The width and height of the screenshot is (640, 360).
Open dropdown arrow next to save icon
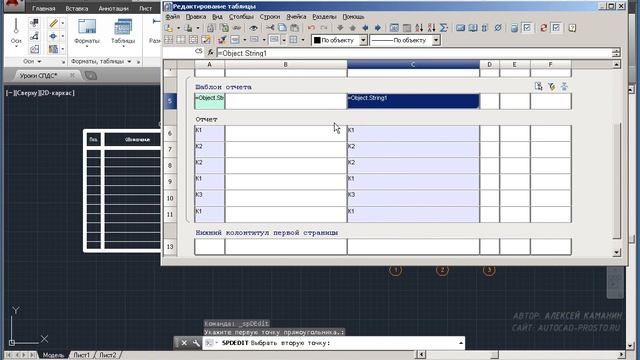[198, 28]
